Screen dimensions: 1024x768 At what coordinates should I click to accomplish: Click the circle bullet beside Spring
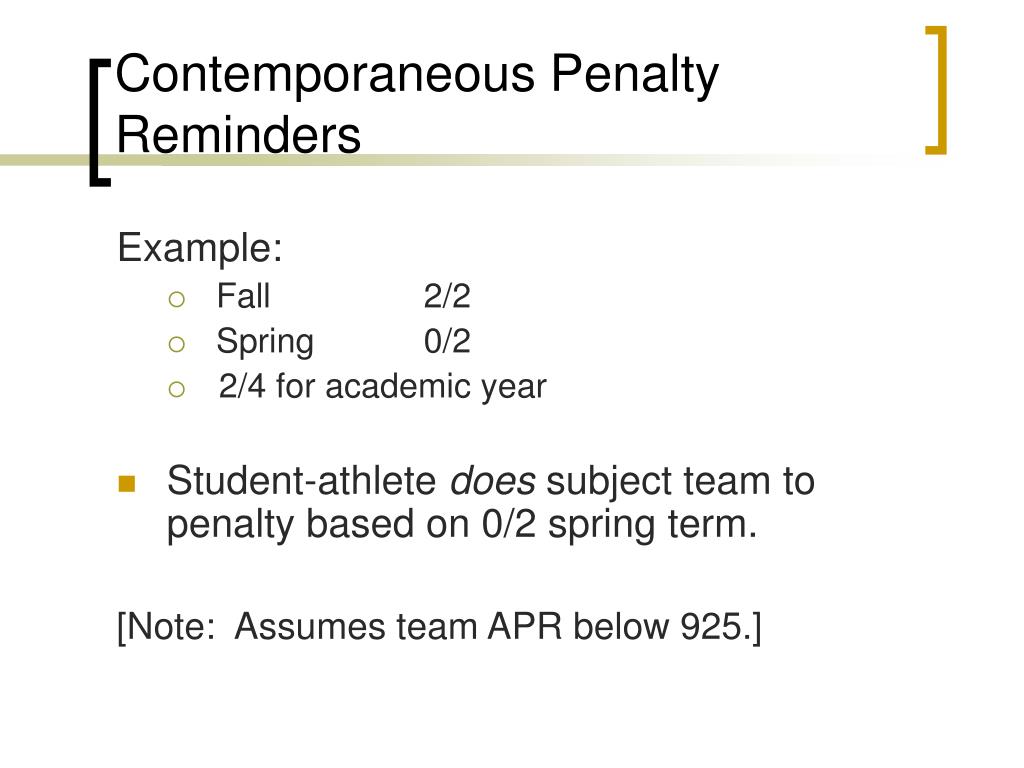point(176,344)
